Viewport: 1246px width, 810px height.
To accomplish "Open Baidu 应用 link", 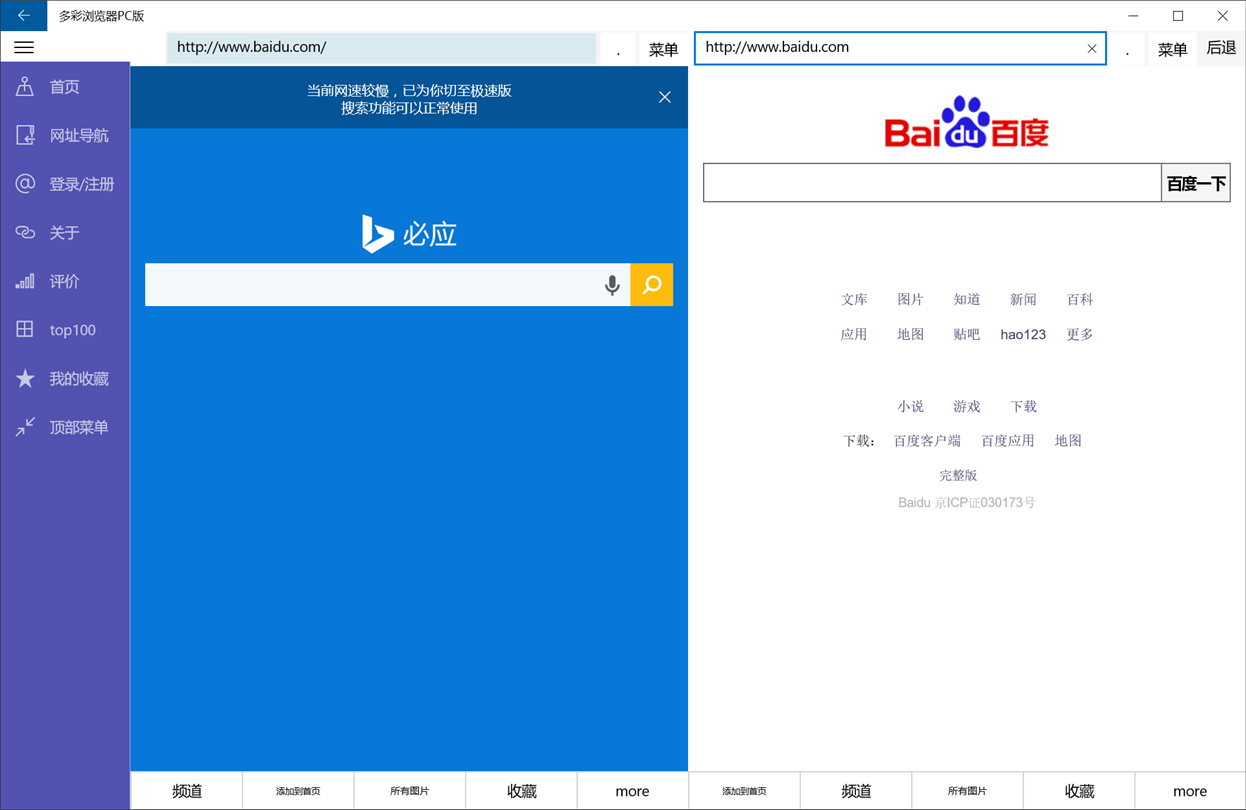I will pyautogui.click(x=854, y=334).
